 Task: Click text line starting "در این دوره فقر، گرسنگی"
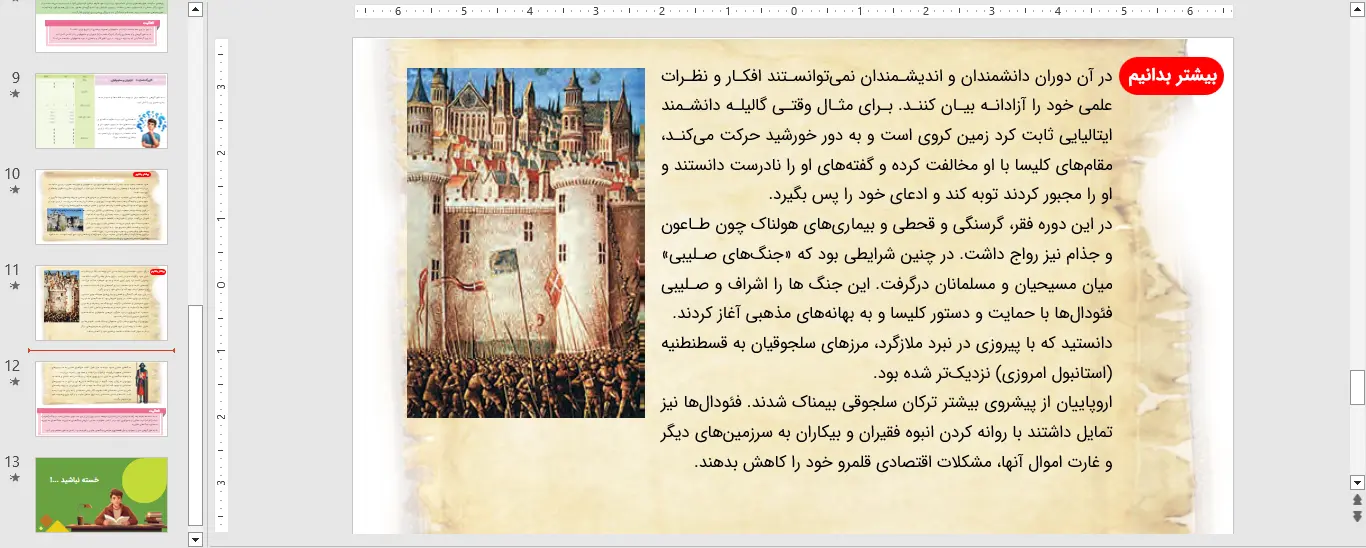coord(885,225)
